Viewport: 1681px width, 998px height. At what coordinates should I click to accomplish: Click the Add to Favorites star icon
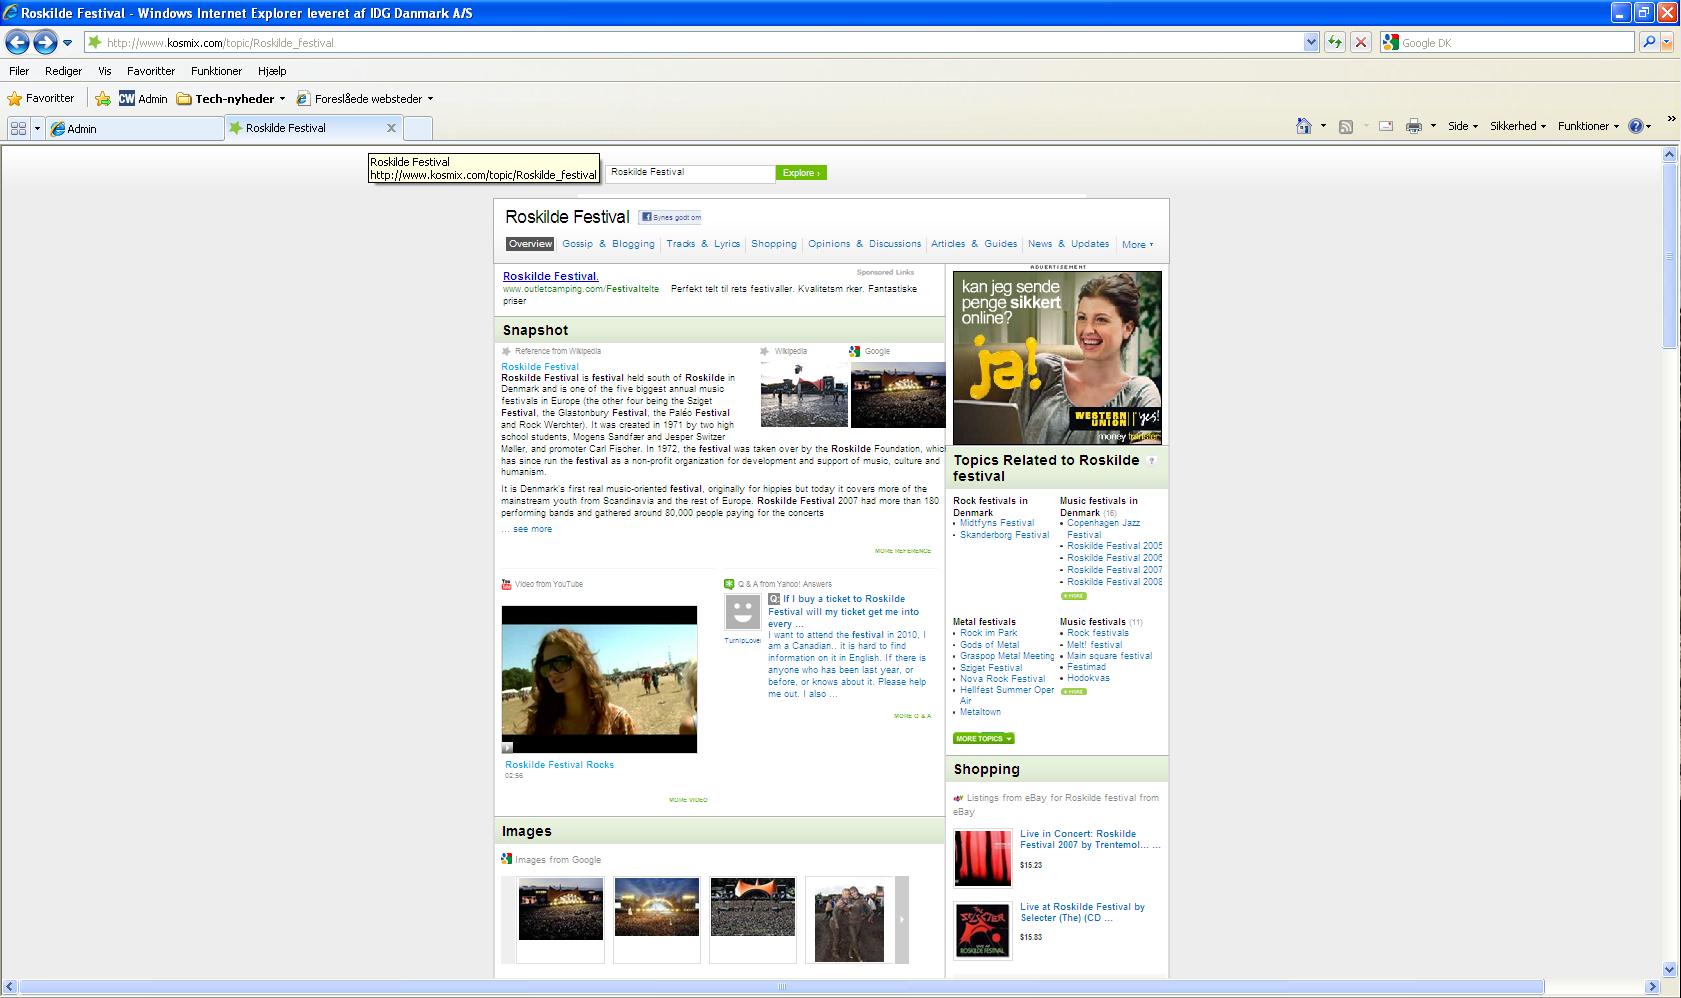point(102,98)
